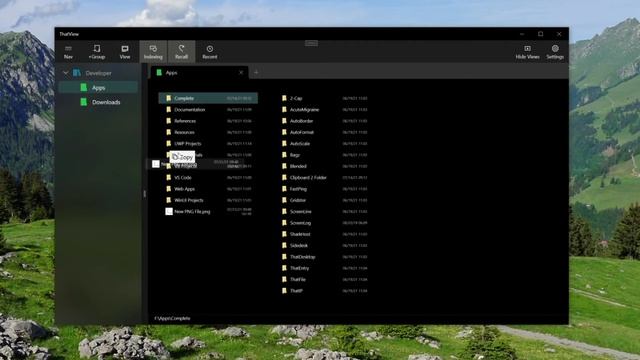Select the ScreenLog folder
The image size is (640, 360).
tap(324, 223)
